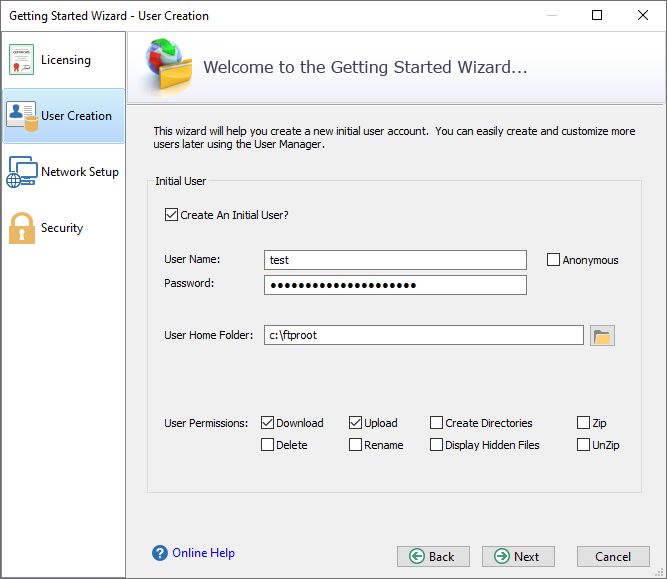Click the blue Online Help question icon

pos(160,553)
